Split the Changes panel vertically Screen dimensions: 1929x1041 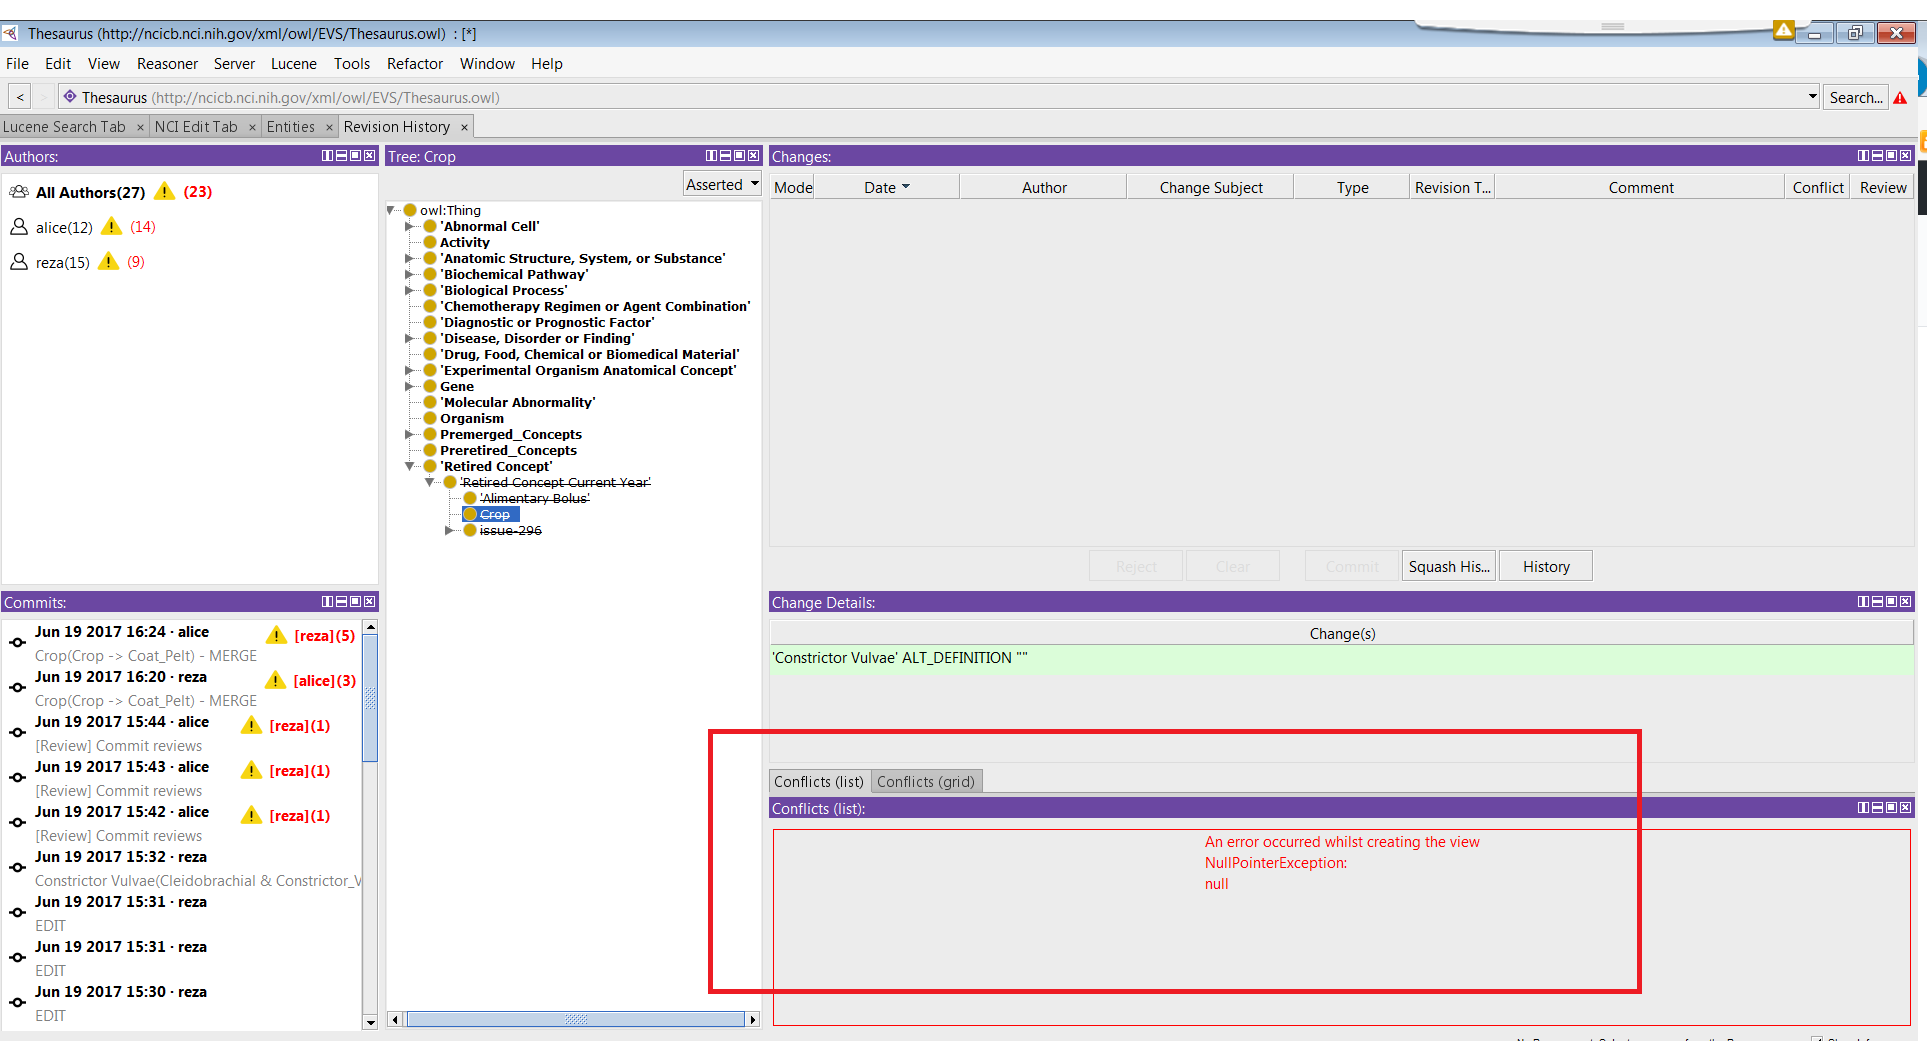[x=1863, y=156]
